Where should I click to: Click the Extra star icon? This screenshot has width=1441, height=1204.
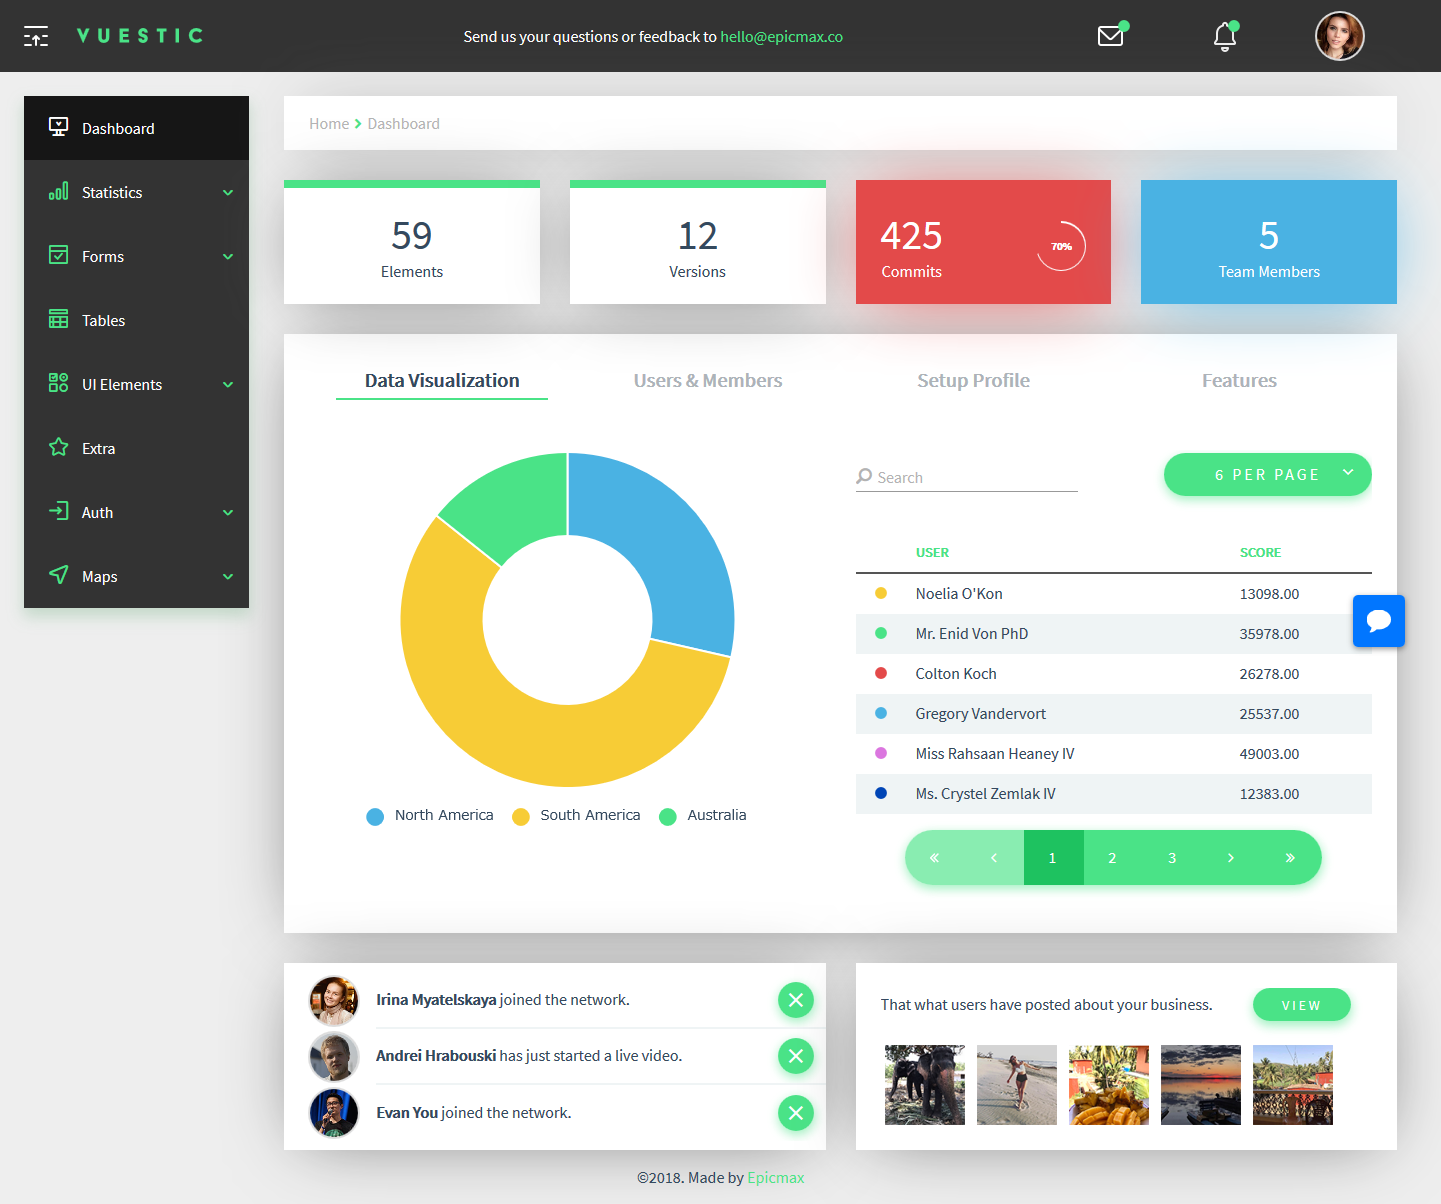(x=59, y=447)
